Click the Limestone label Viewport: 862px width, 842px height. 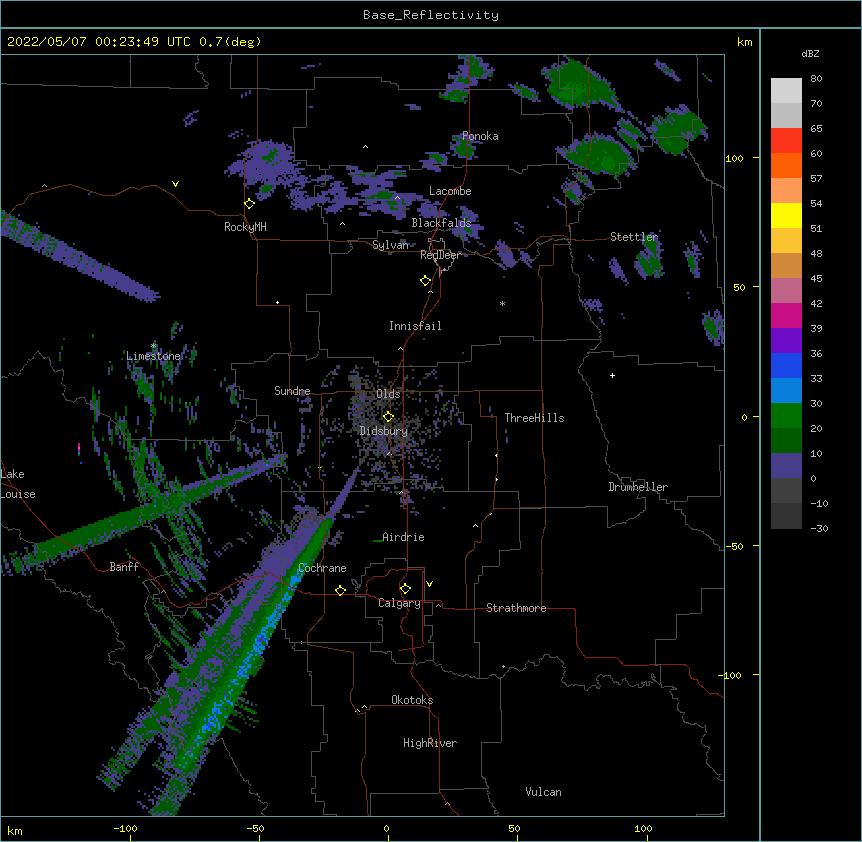tap(153, 356)
